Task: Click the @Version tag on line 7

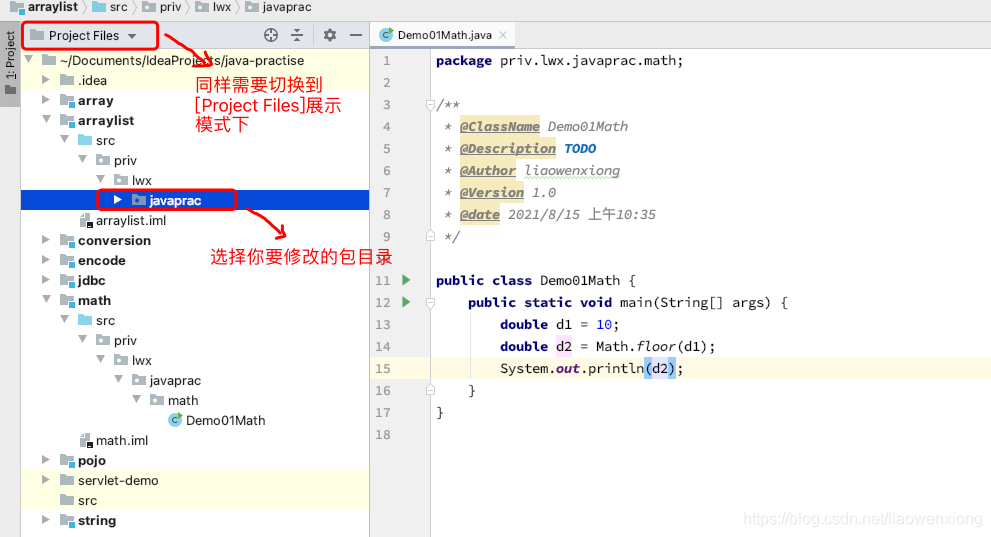Action: [x=492, y=193]
